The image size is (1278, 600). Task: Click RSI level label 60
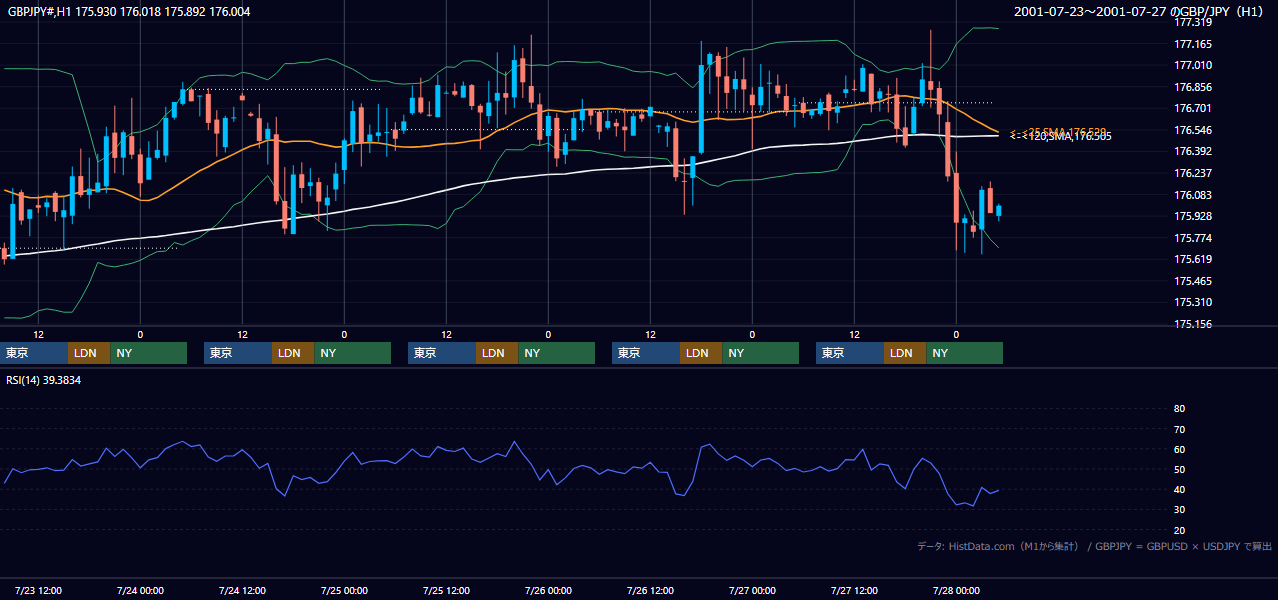[1179, 449]
